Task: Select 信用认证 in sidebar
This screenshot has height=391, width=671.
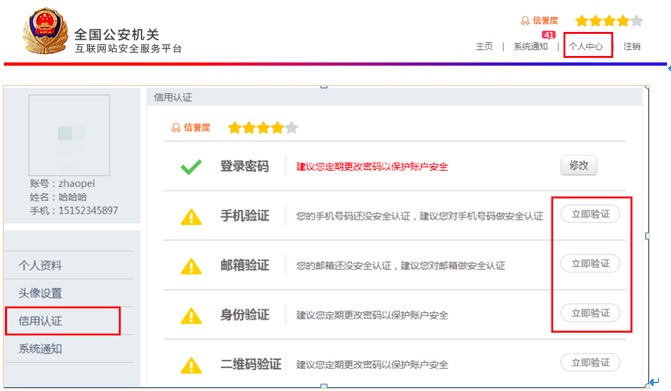Action: [x=40, y=321]
